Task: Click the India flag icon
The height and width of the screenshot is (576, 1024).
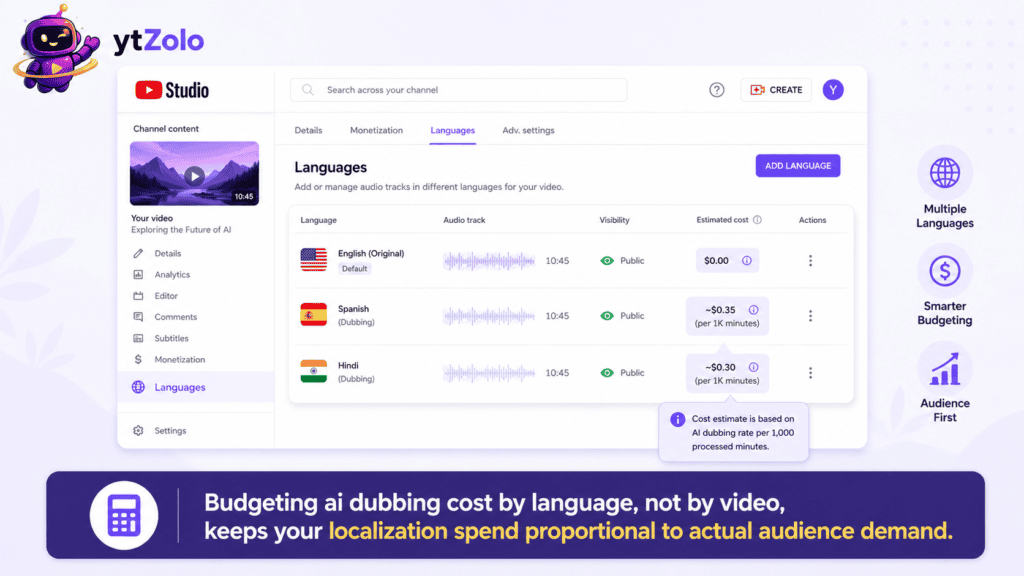Action: [313, 372]
